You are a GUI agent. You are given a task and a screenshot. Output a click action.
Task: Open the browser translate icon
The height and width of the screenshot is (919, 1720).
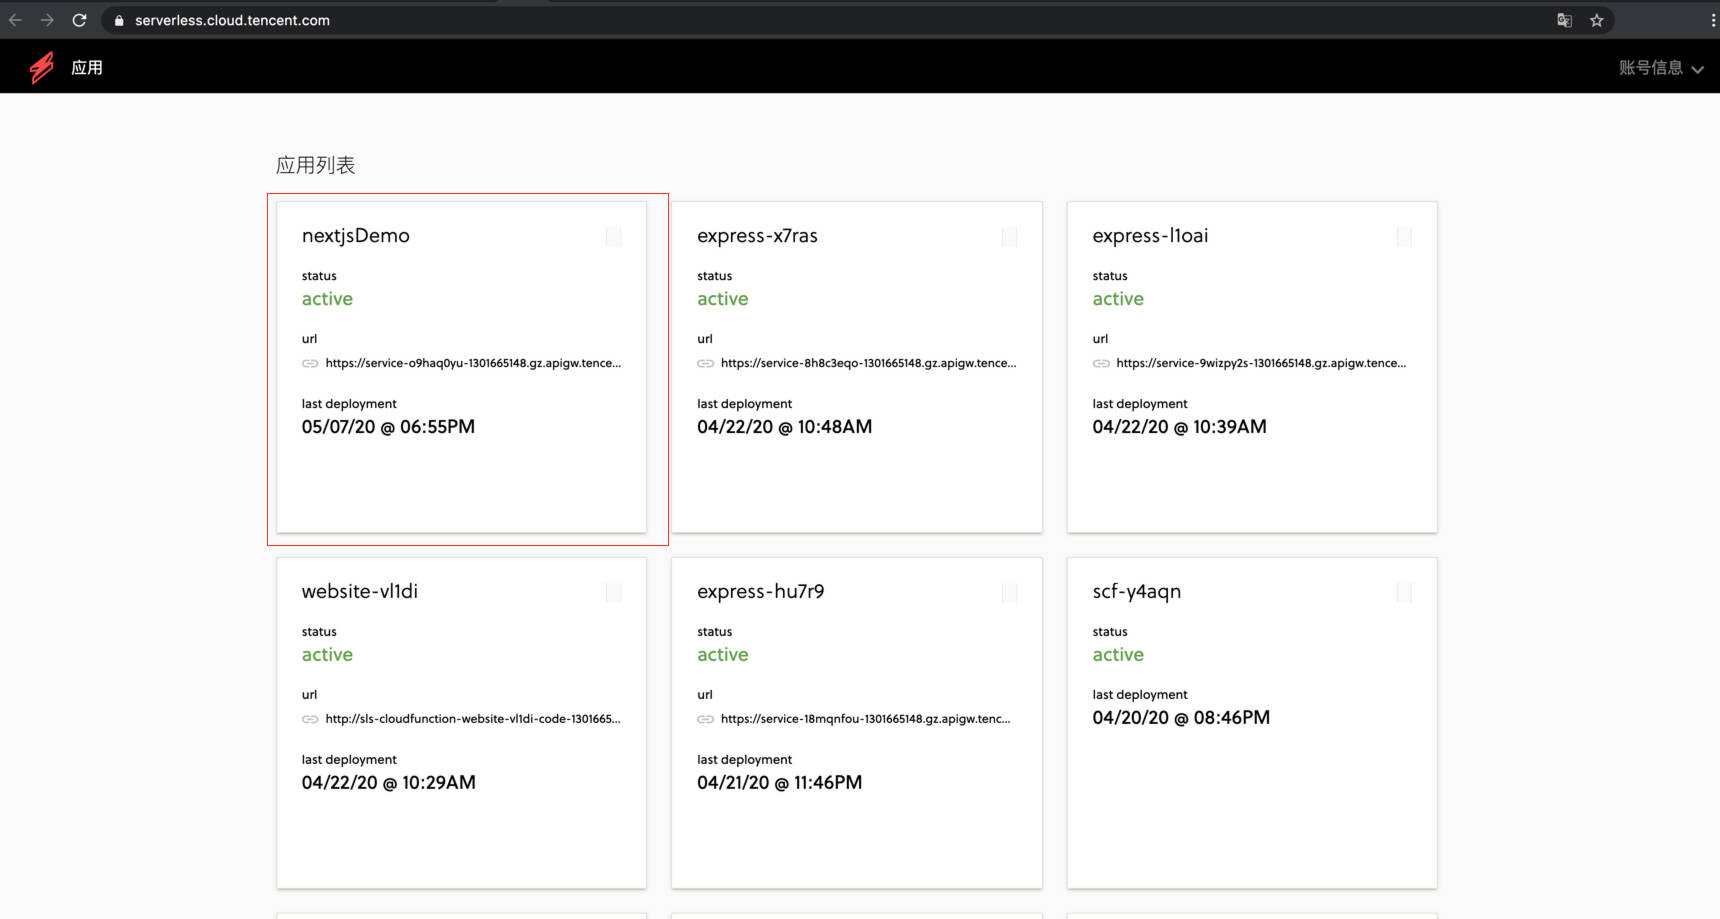1564,20
